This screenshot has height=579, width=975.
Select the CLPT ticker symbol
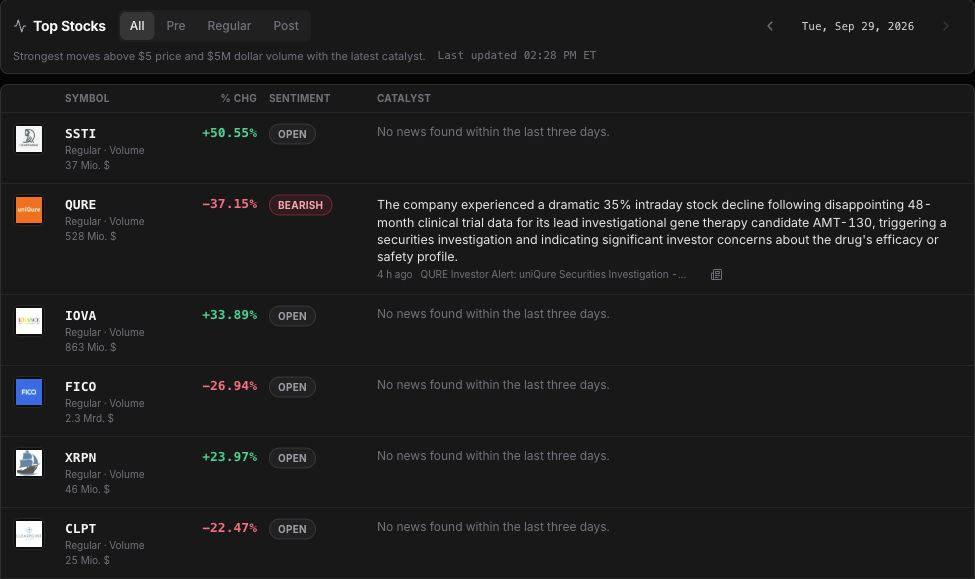pyautogui.click(x=80, y=528)
